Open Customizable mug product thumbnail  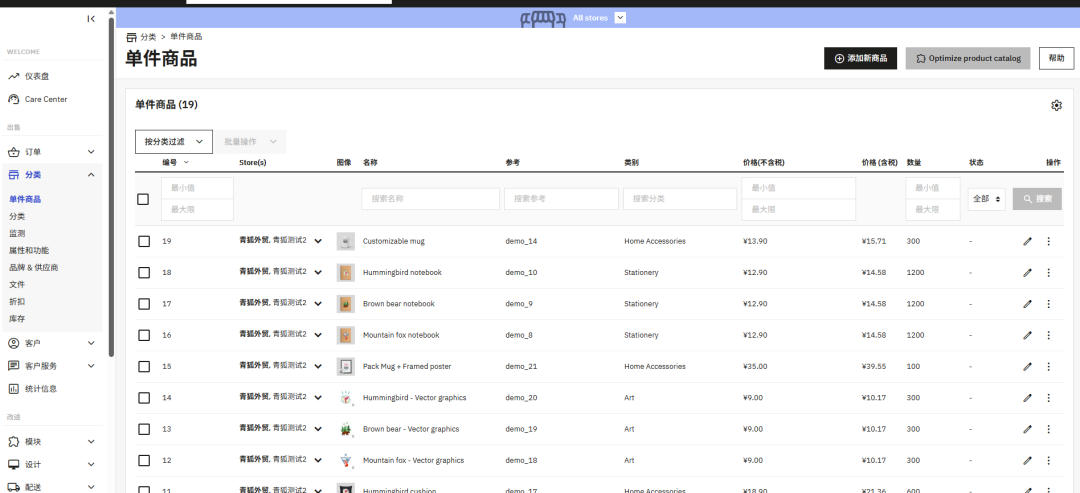tap(345, 242)
